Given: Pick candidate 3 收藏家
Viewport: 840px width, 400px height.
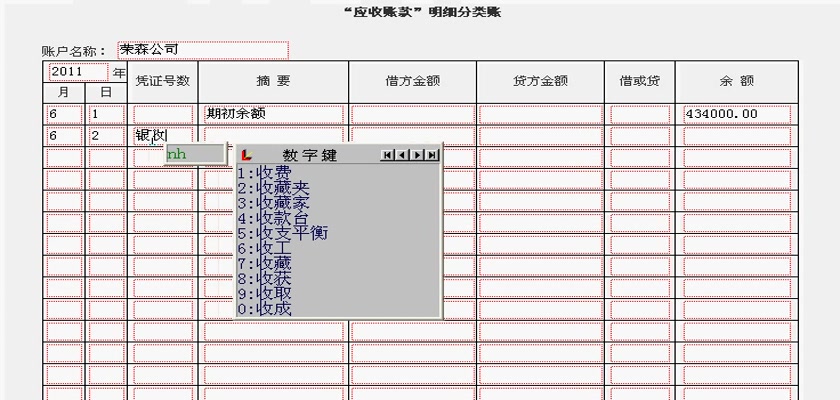Looking at the screenshot, I should tap(272, 203).
